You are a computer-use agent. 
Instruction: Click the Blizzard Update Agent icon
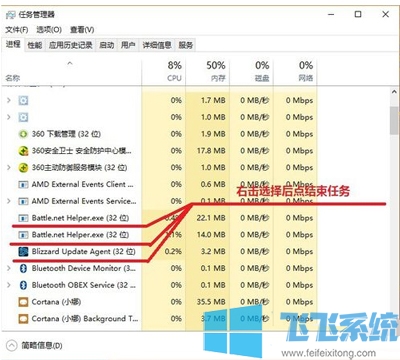(x=23, y=251)
